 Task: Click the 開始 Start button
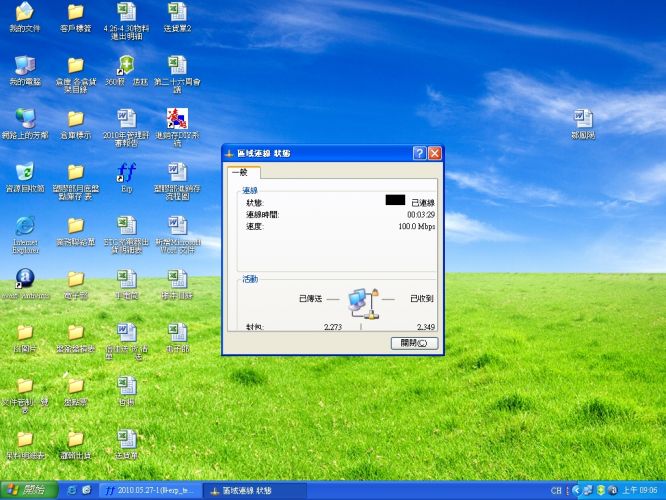pos(28,490)
